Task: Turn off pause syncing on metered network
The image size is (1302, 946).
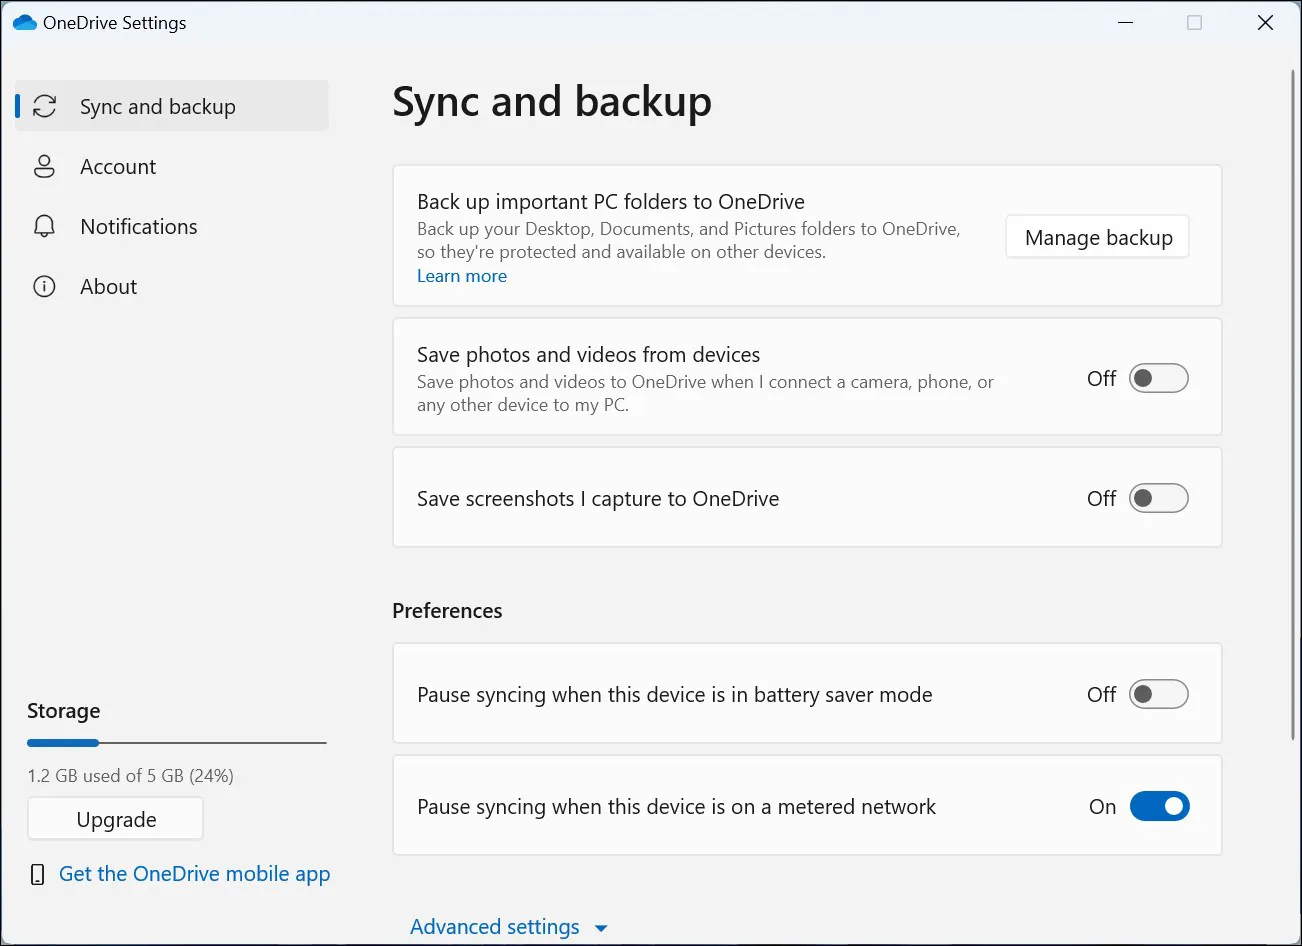Action: 1159,806
